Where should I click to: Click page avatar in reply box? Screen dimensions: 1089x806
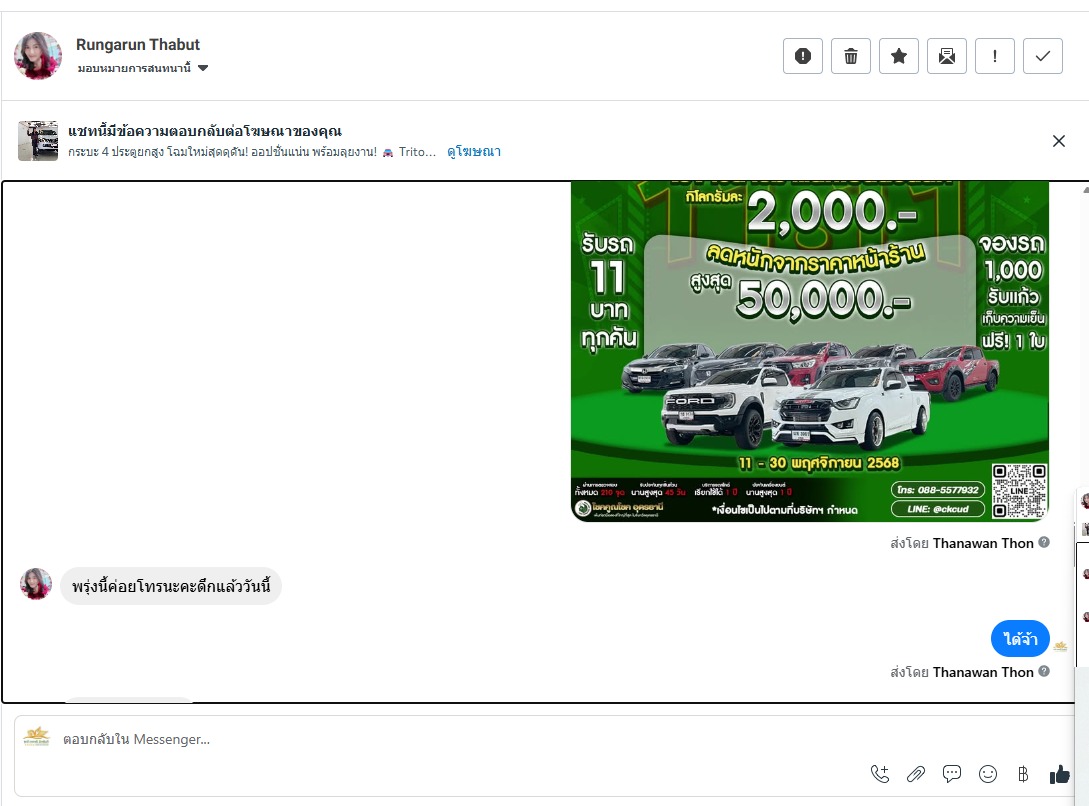36,737
